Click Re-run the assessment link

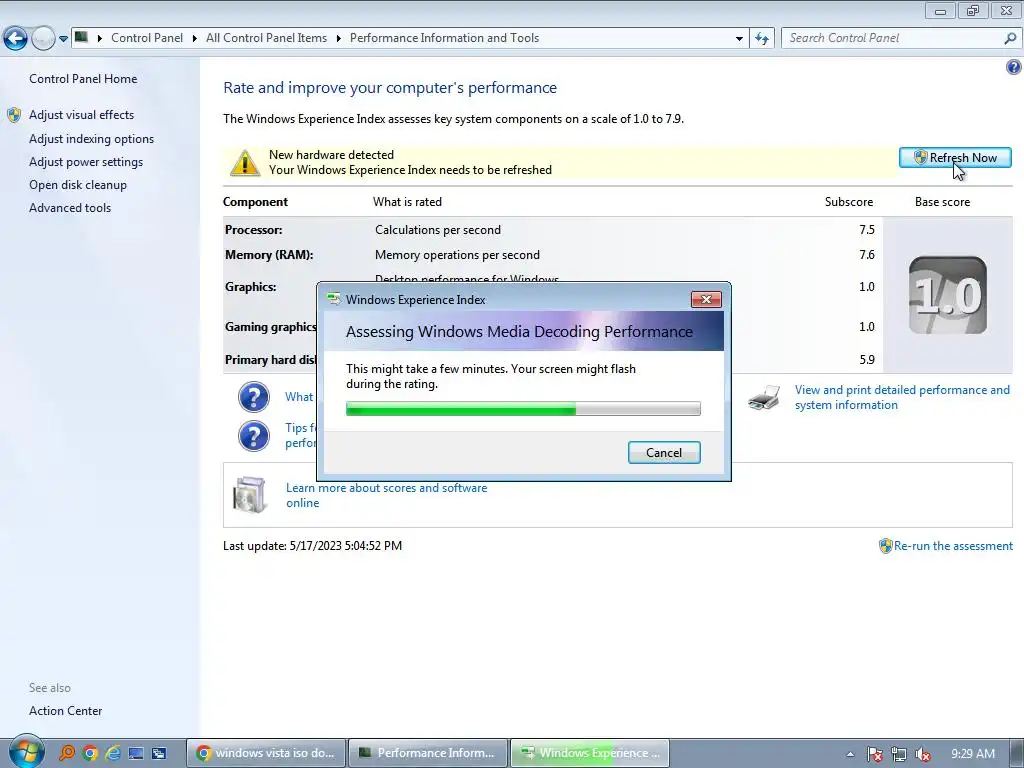[953, 546]
